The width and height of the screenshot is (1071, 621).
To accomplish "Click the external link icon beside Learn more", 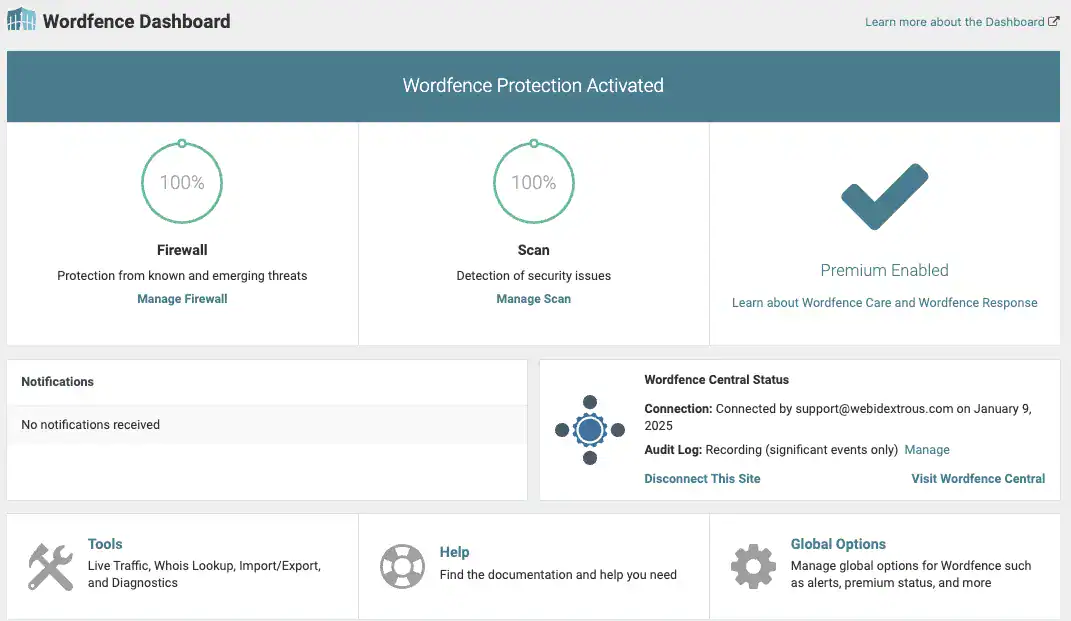I will pyautogui.click(x=1053, y=22).
